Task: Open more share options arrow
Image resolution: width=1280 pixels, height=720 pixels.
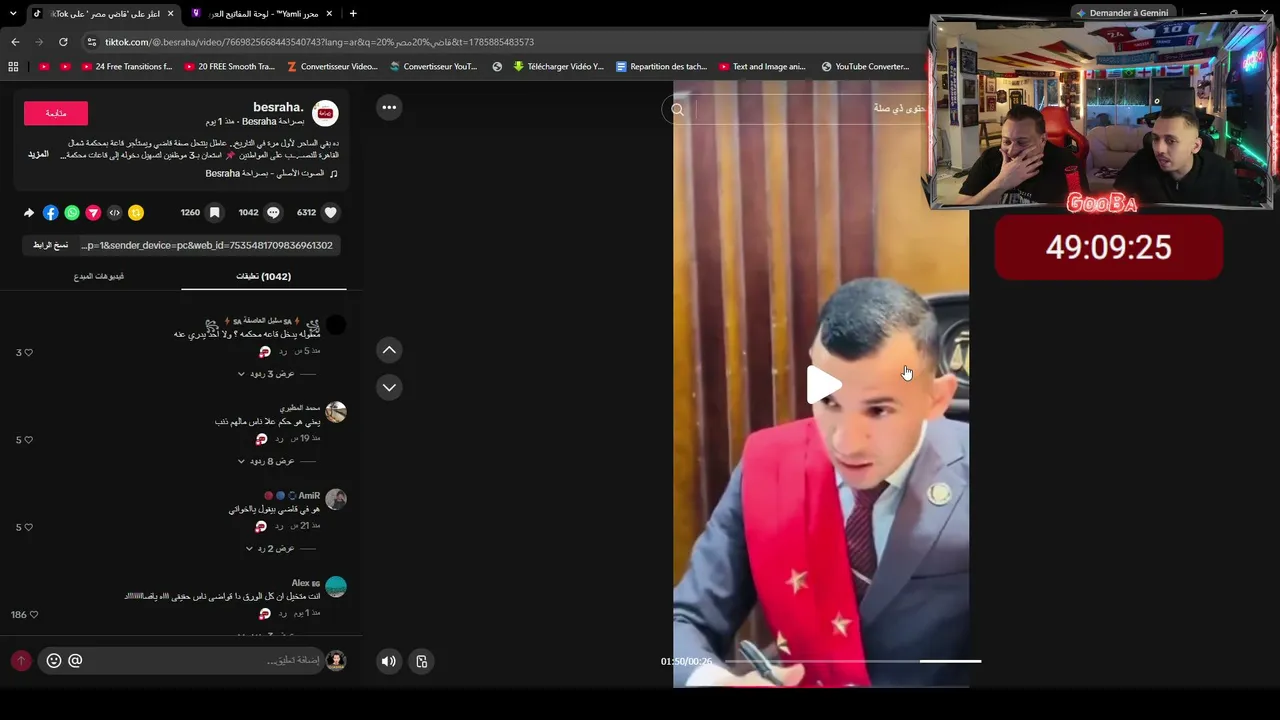Action: tap(29, 213)
